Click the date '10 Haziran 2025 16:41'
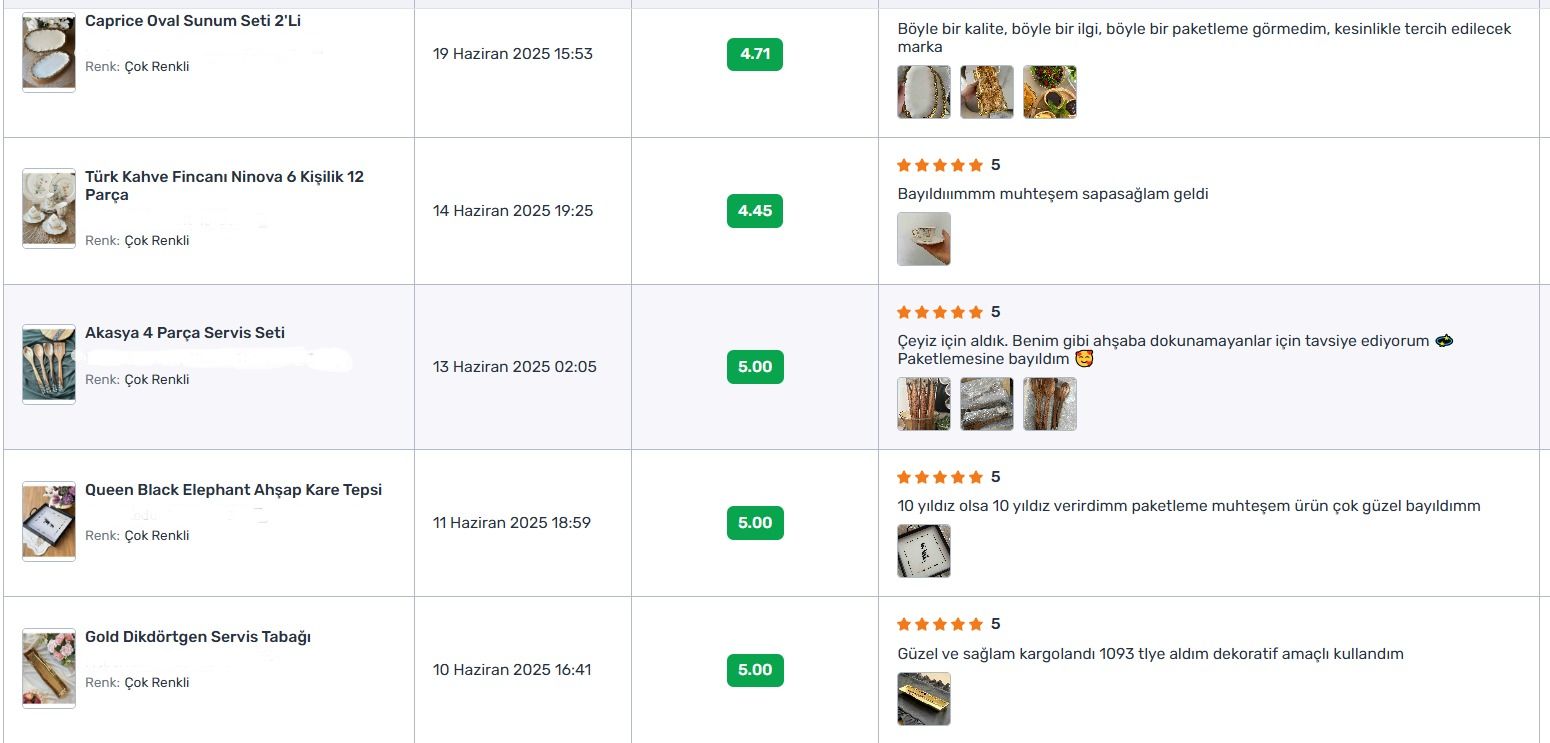This screenshot has width=1550, height=743. pyautogui.click(x=512, y=670)
